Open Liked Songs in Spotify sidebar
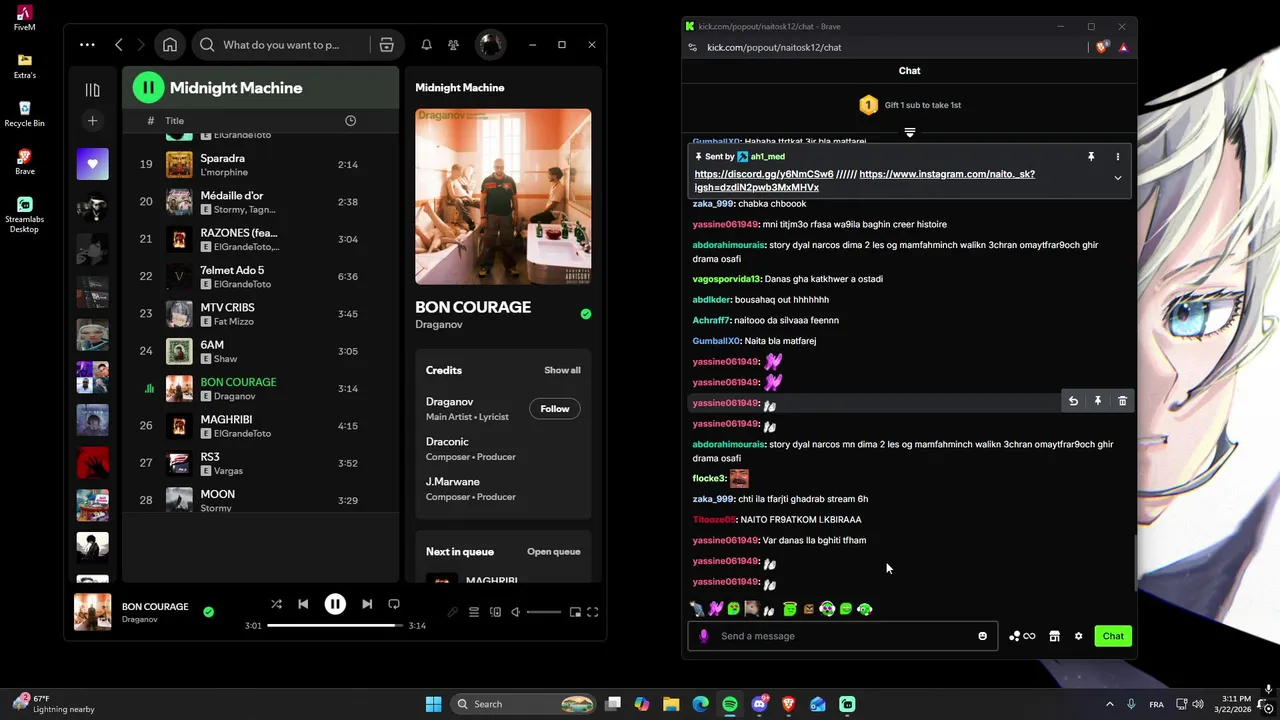This screenshot has width=1280, height=720. (93, 164)
